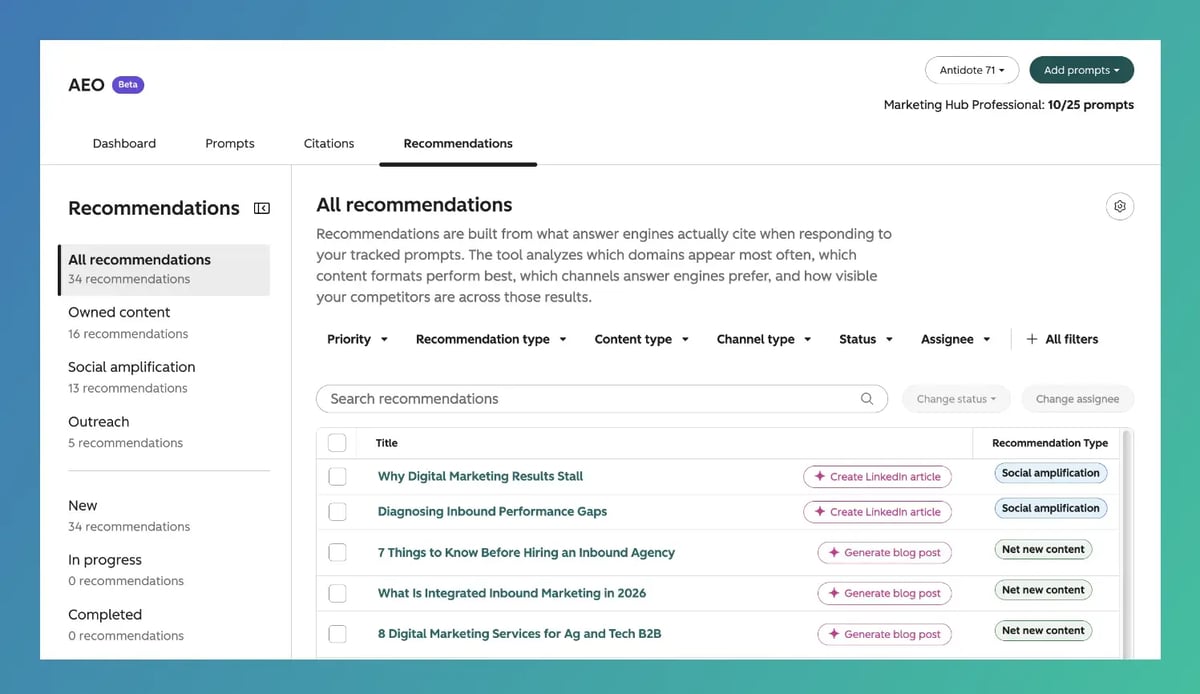This screenshot has height=694, width=1200.
Task: Switch to the Citations tab
Action: click(329, 143)
